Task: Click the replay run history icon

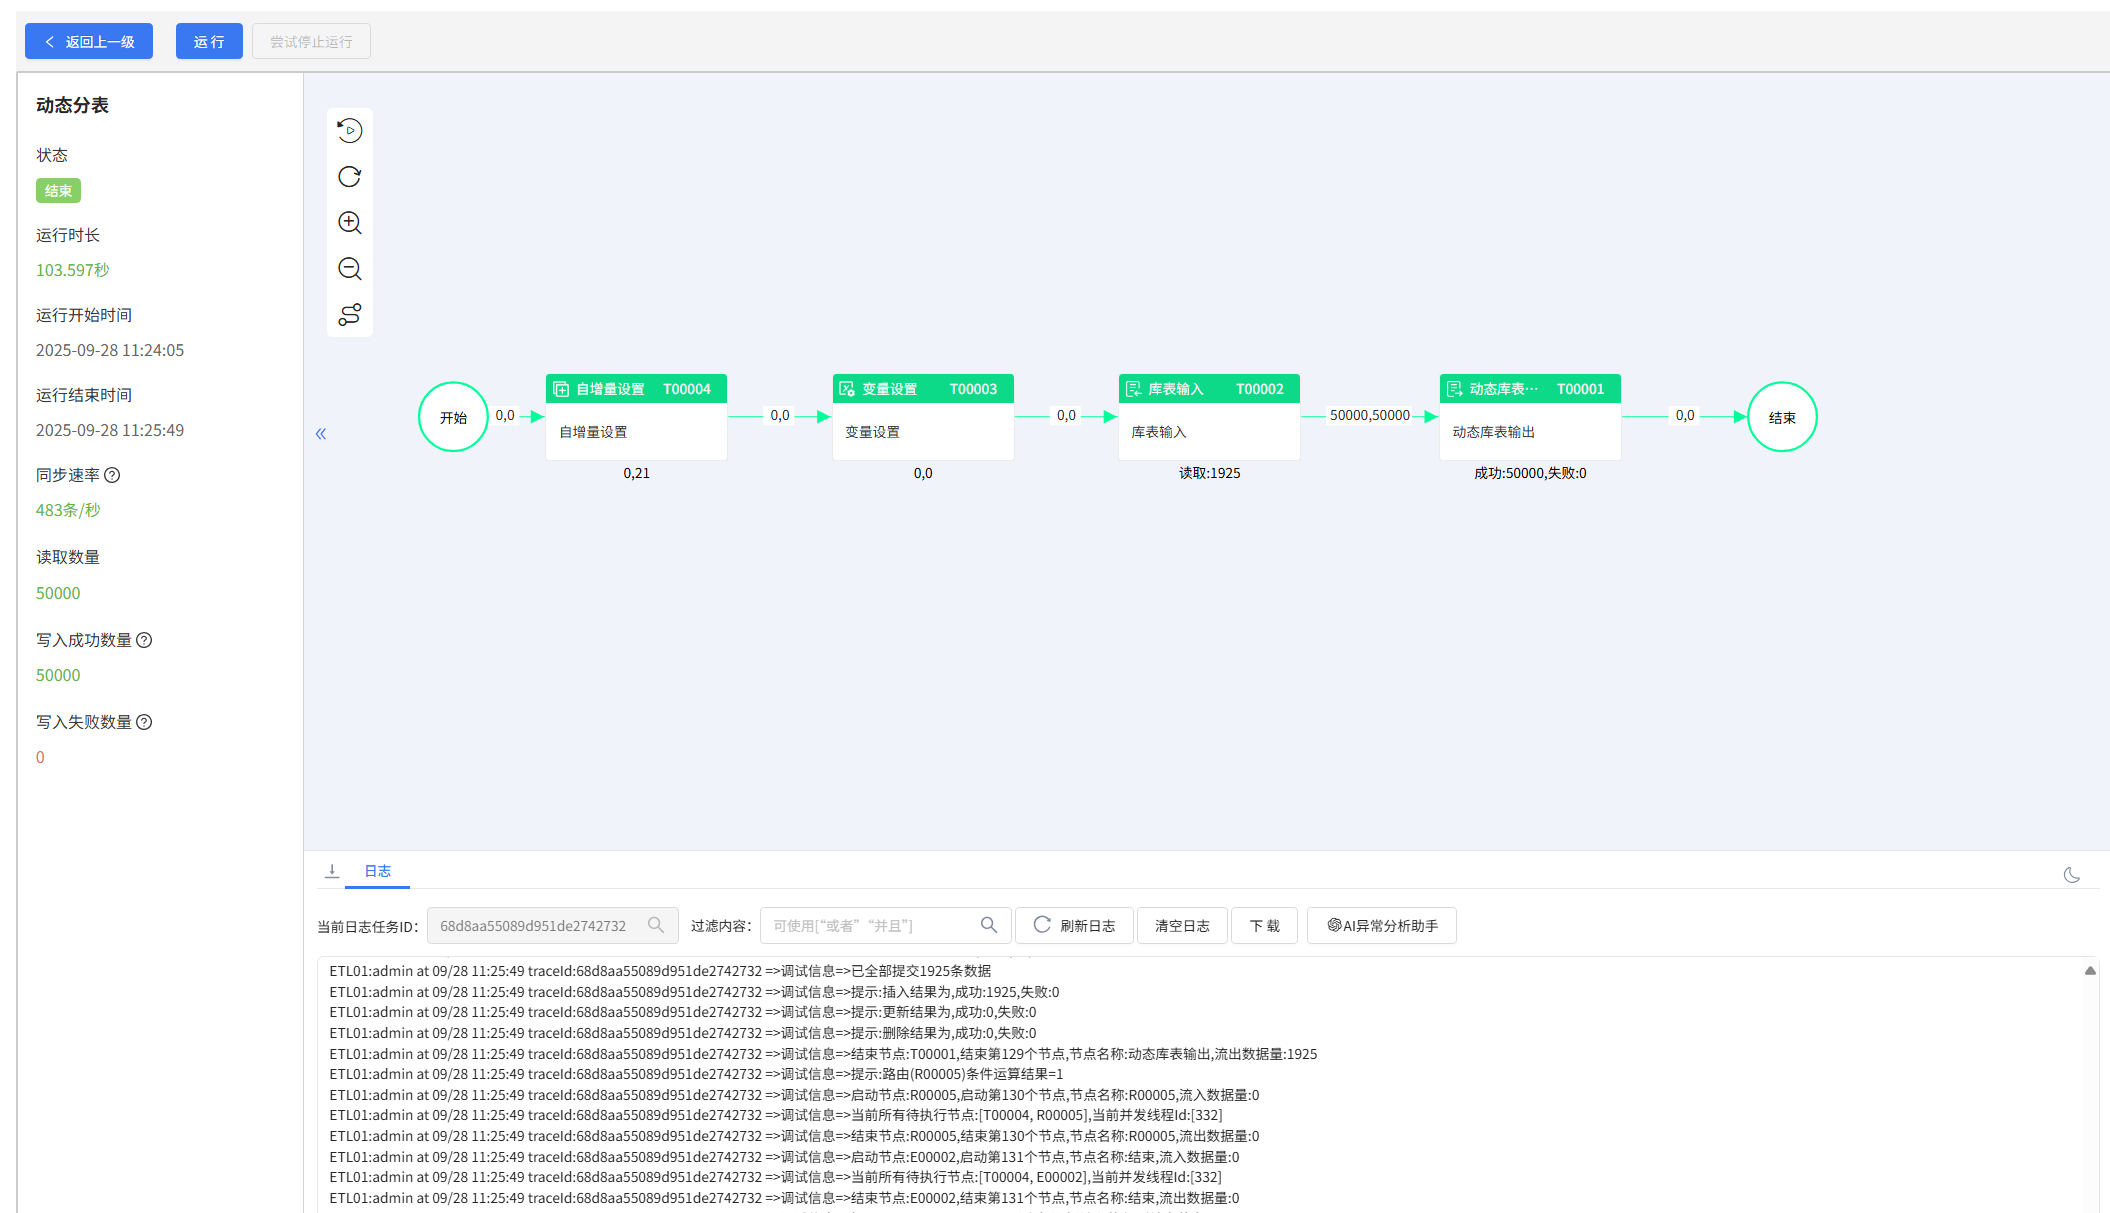Action: tap(349, 131)
